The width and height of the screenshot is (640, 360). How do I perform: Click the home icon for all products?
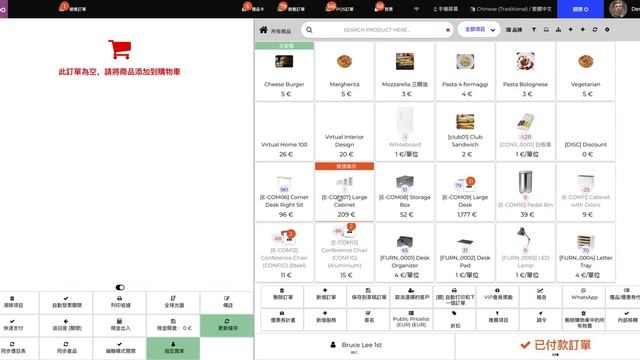tap(264, 30)
